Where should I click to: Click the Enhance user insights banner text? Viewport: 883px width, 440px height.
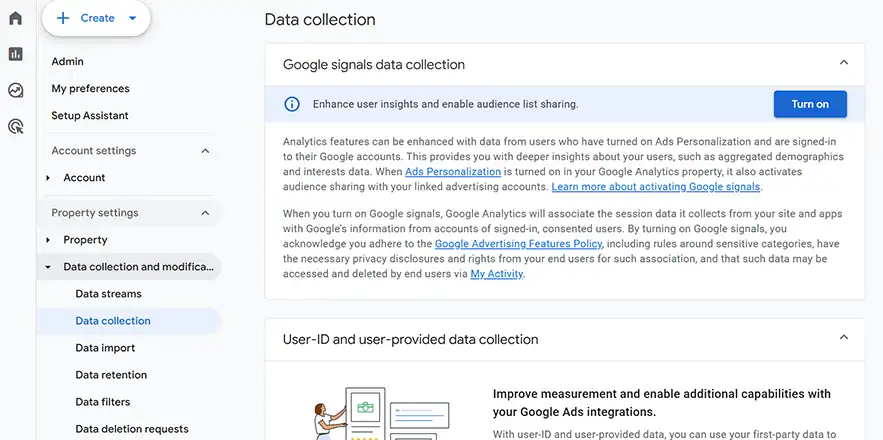[x=445, y=104]
